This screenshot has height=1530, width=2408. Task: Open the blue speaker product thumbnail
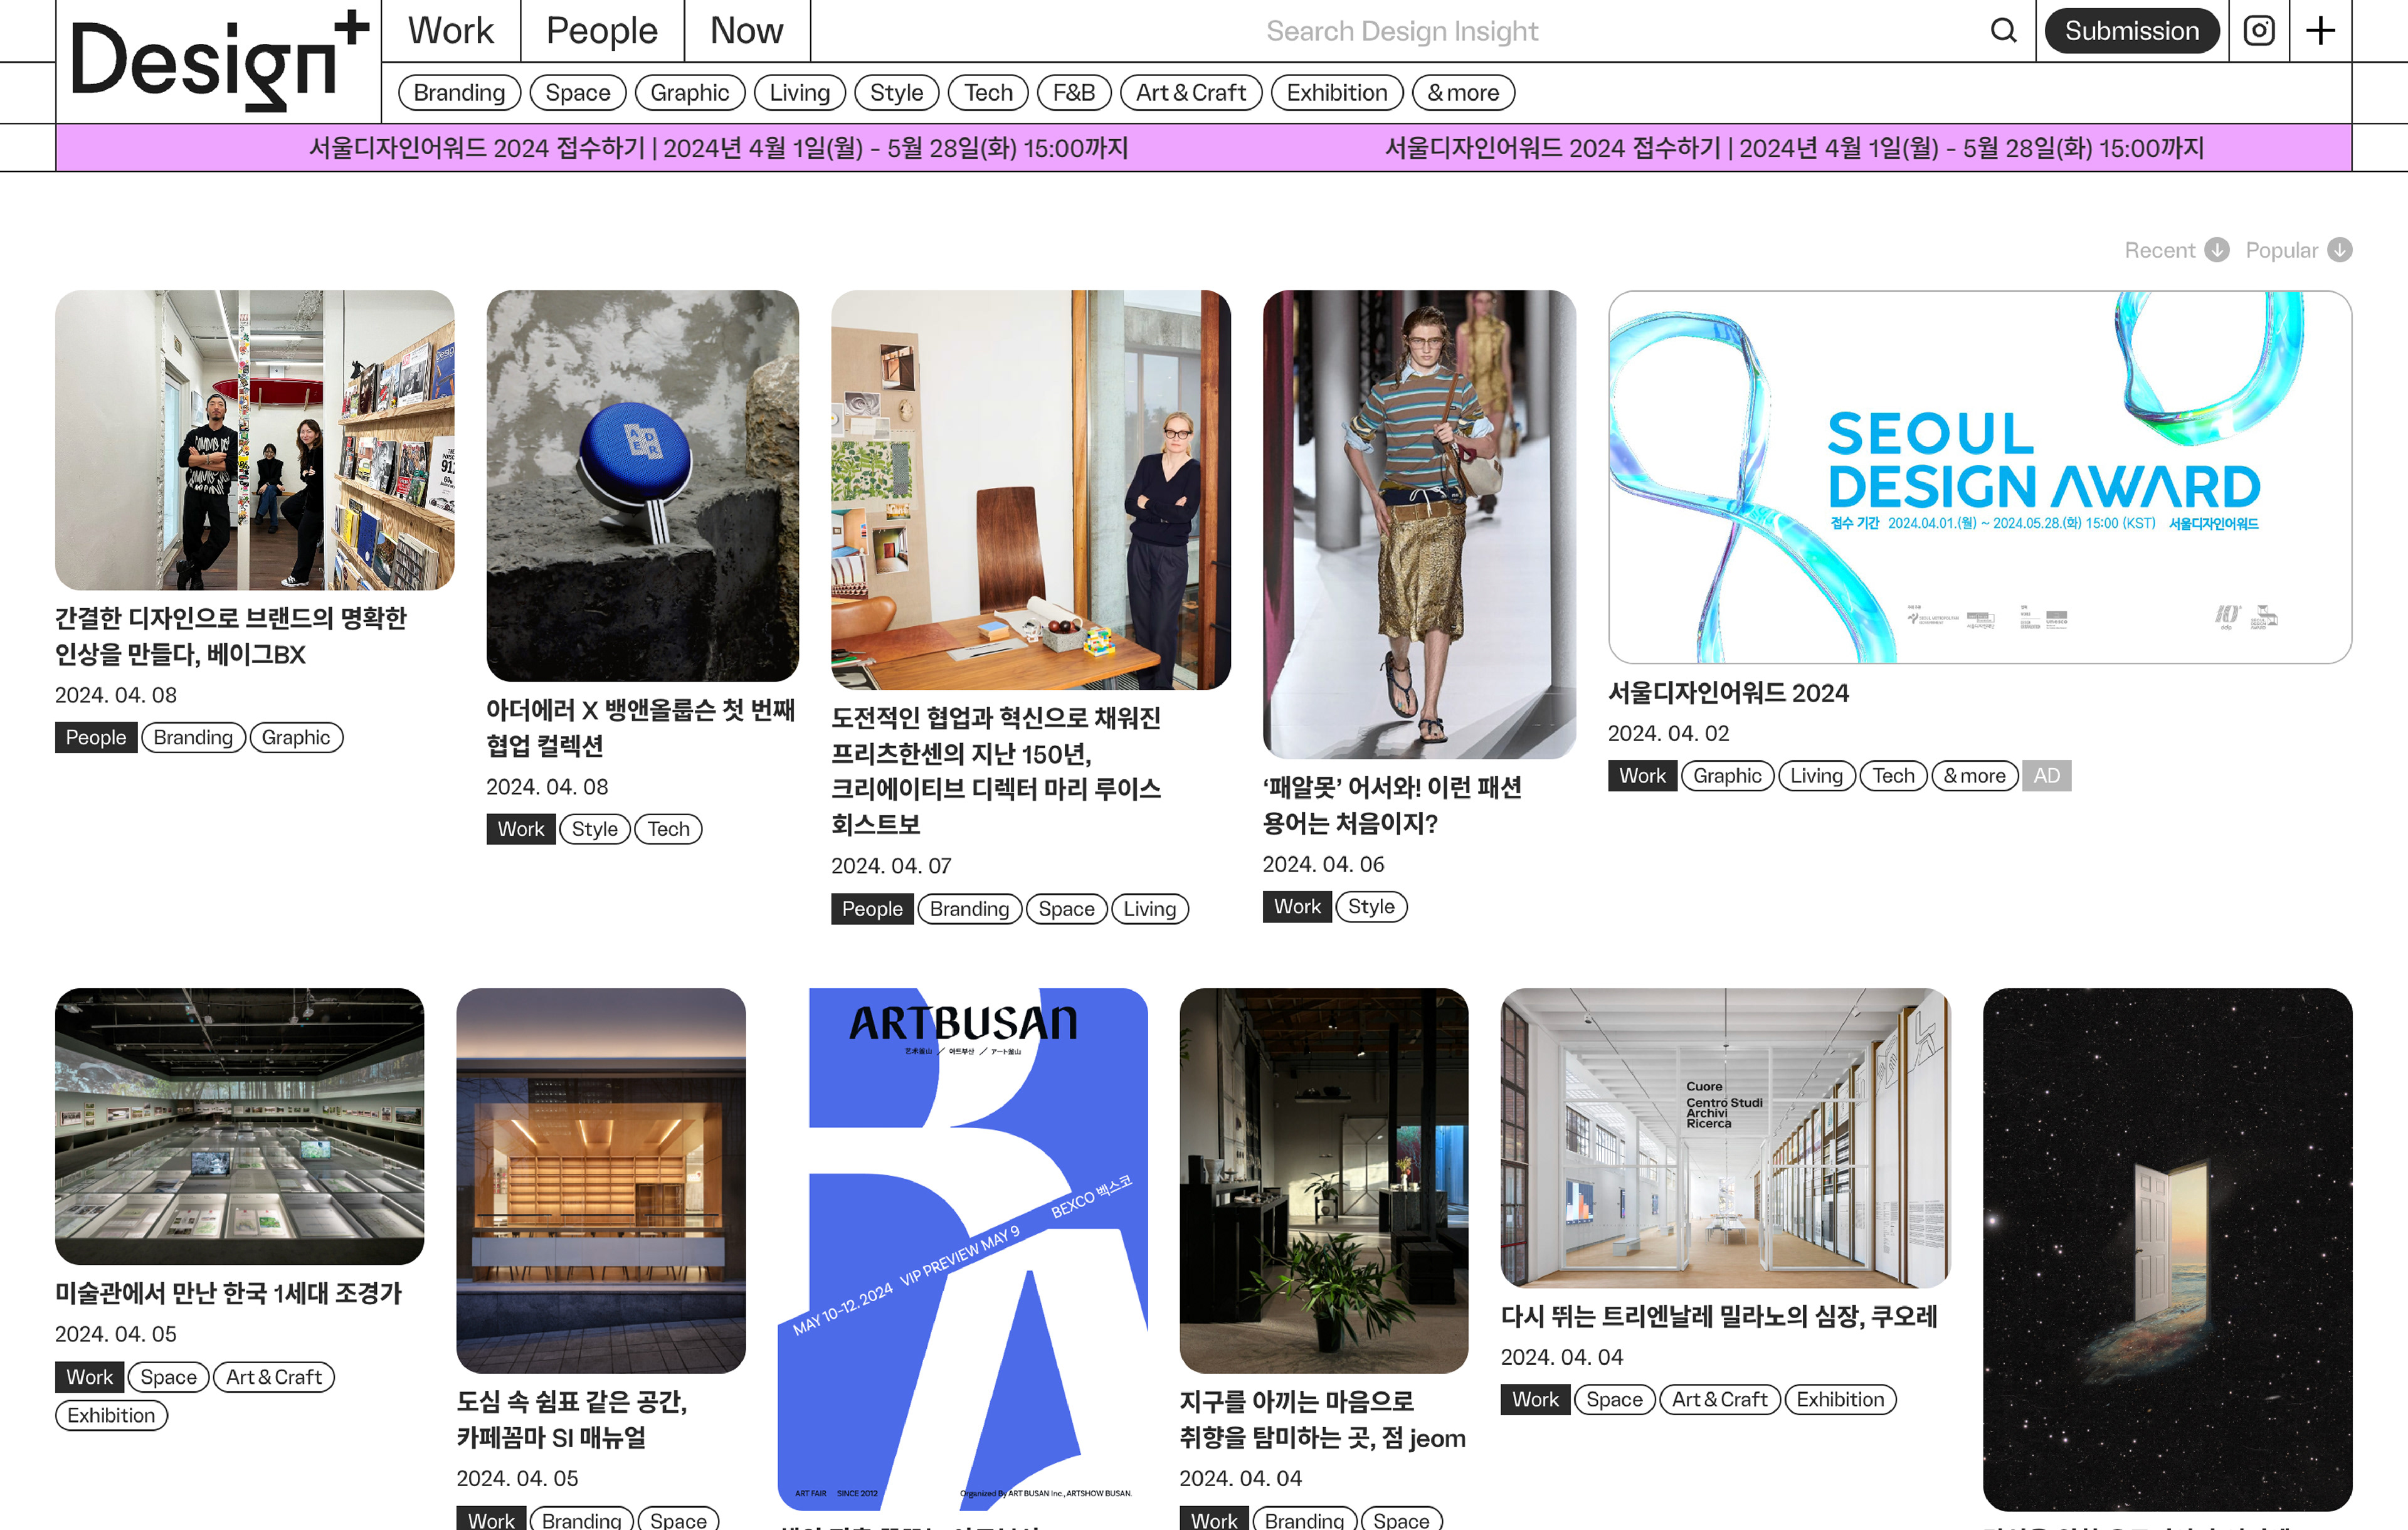pyautogui.click(x=643, y=486)
